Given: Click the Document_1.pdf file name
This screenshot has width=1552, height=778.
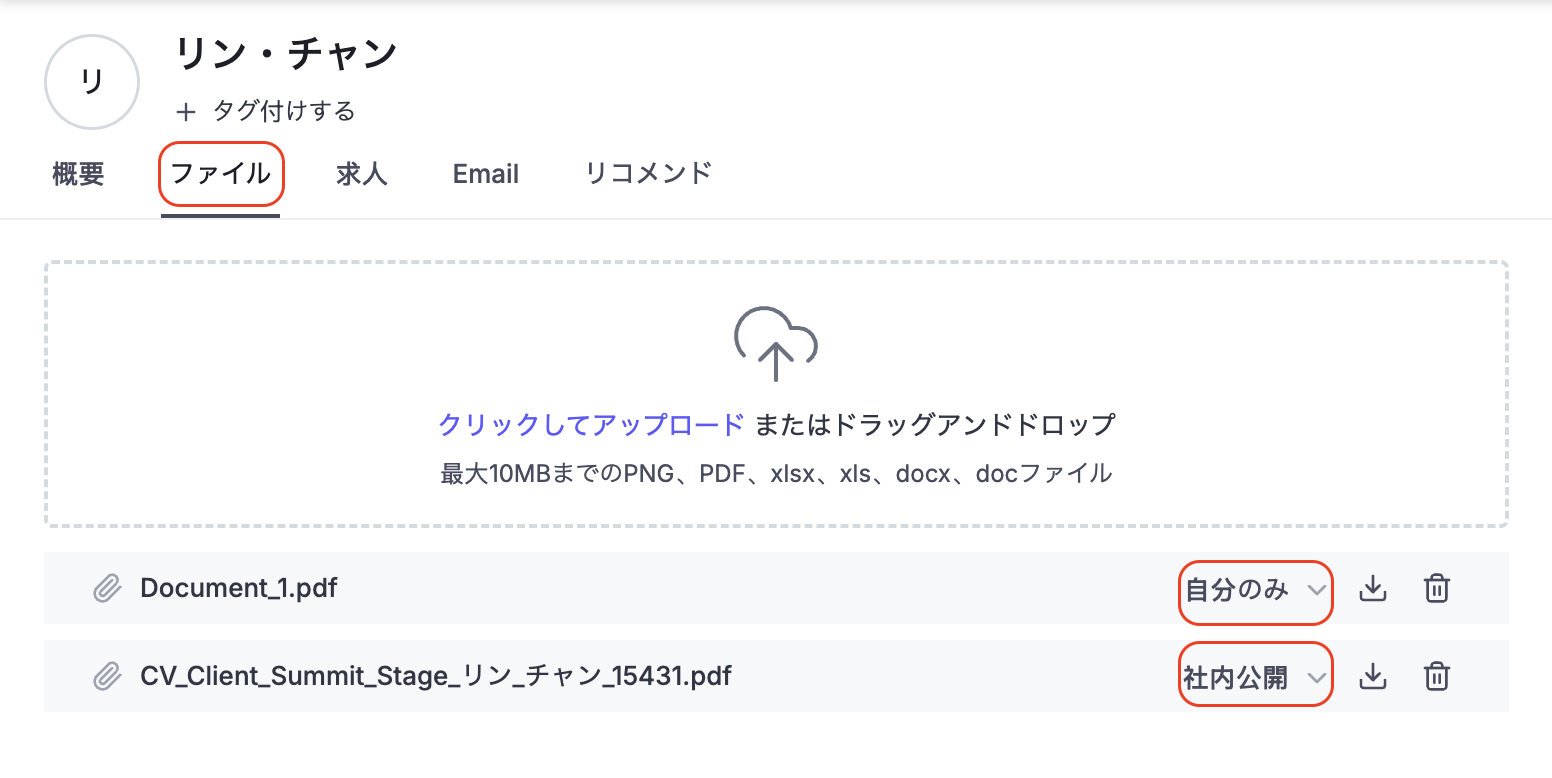Looking at the screenshot, I should pyautogui.click(x=239, y=588).
